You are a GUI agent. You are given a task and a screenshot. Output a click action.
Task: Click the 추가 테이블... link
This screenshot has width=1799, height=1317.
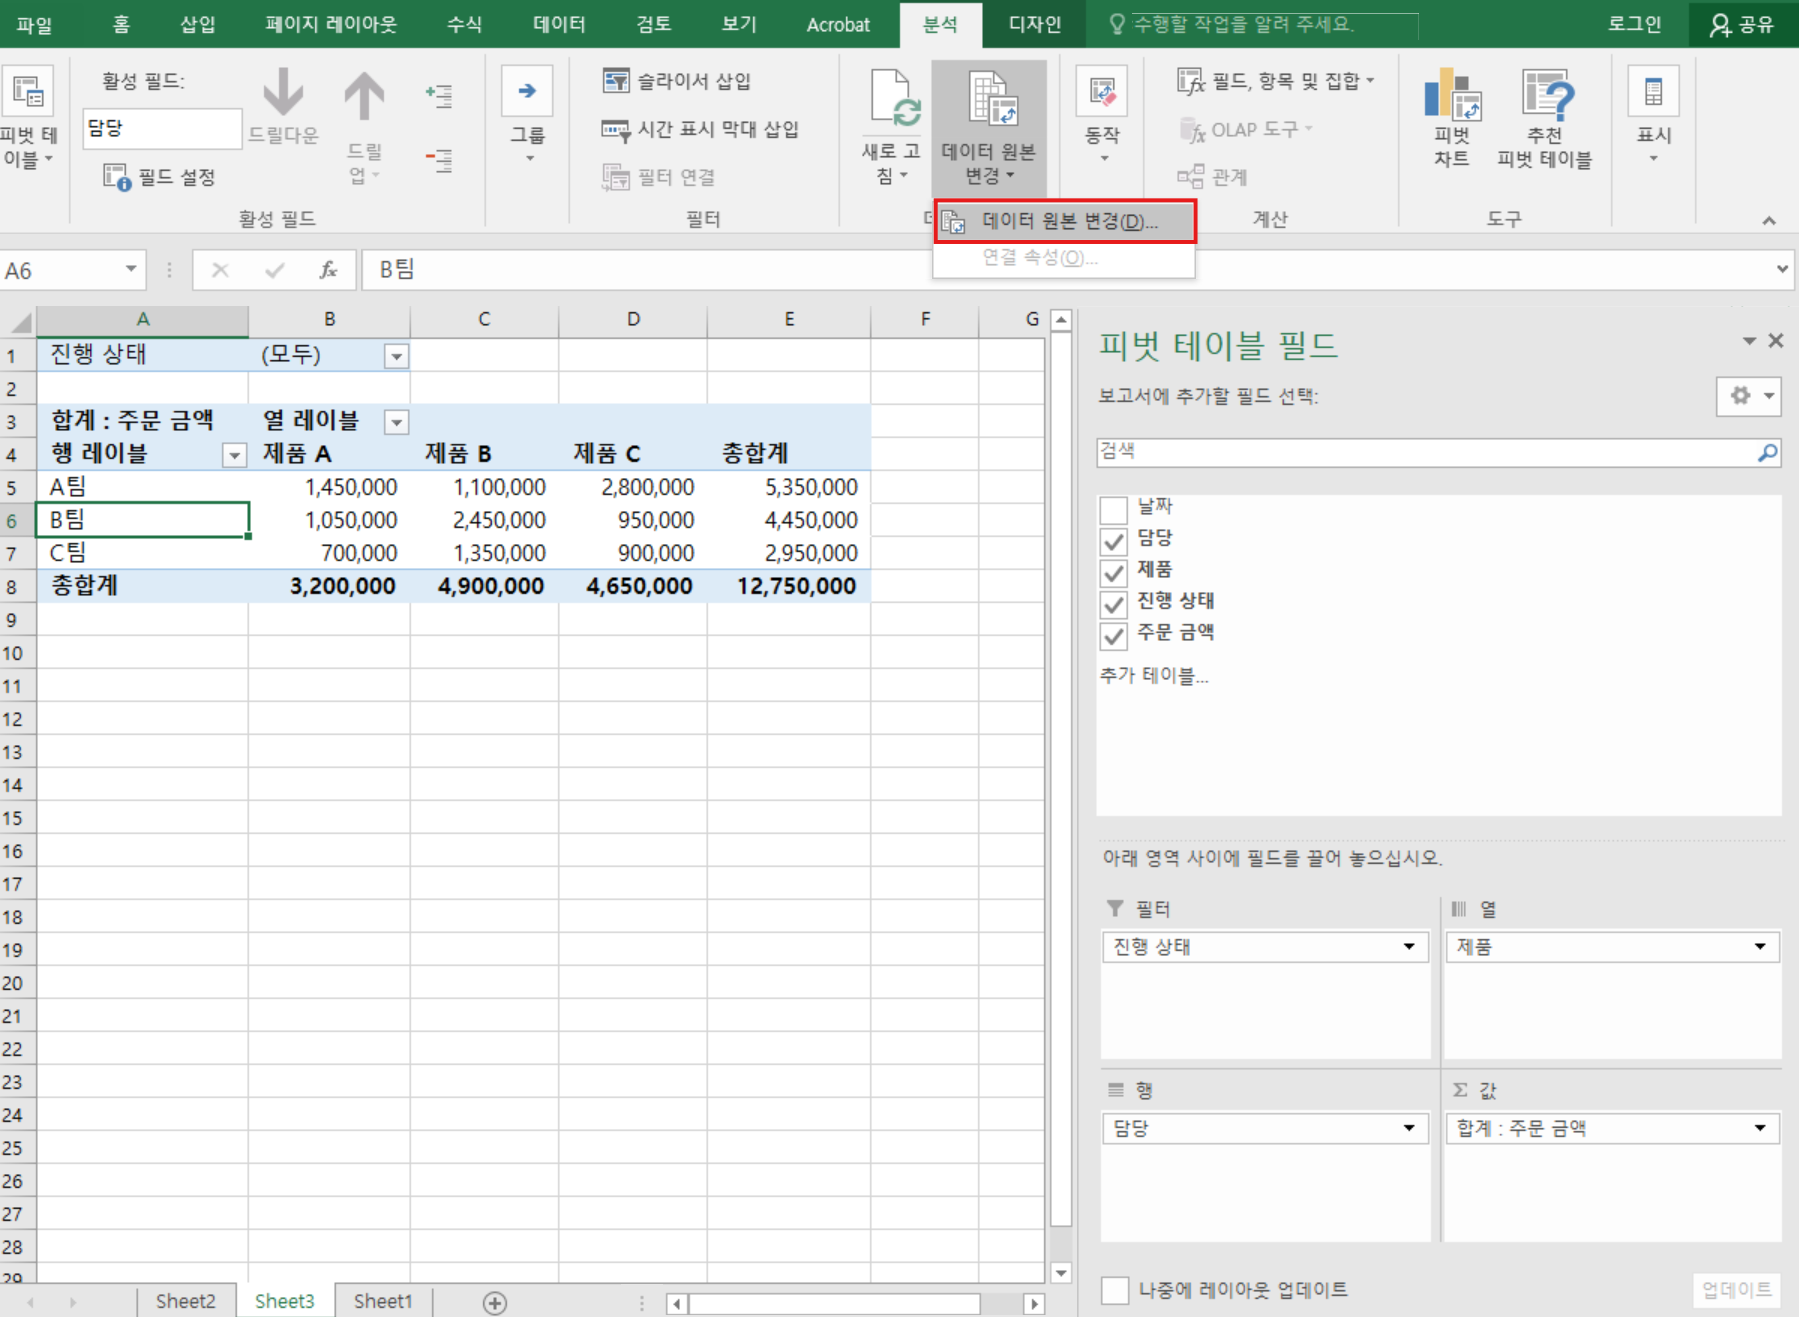(x=1154, y=676)
